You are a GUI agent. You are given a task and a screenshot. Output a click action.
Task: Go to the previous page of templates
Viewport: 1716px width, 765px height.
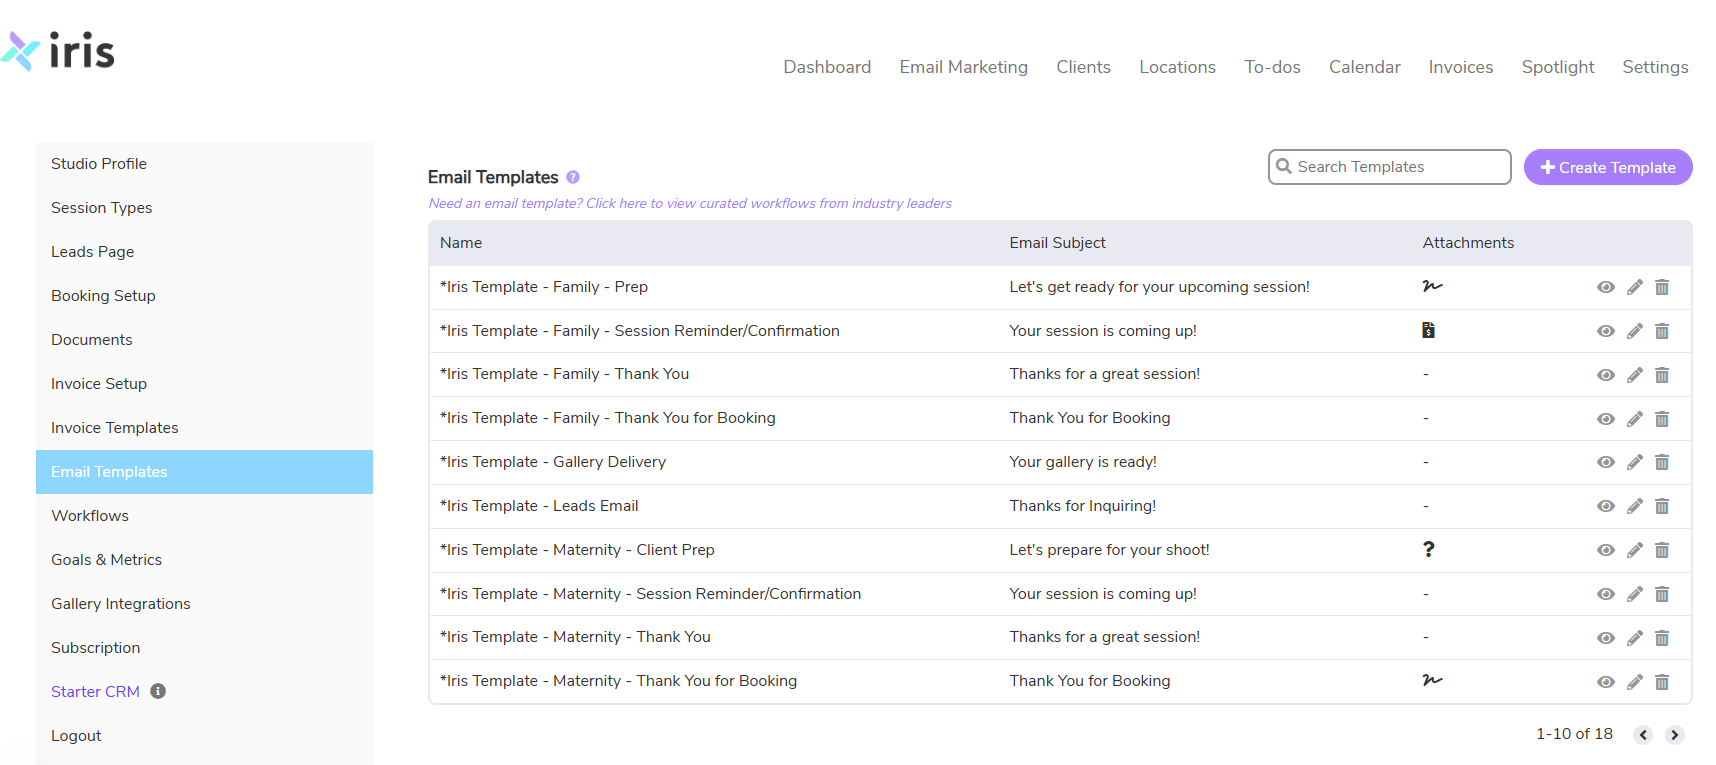click(1643, 735)
